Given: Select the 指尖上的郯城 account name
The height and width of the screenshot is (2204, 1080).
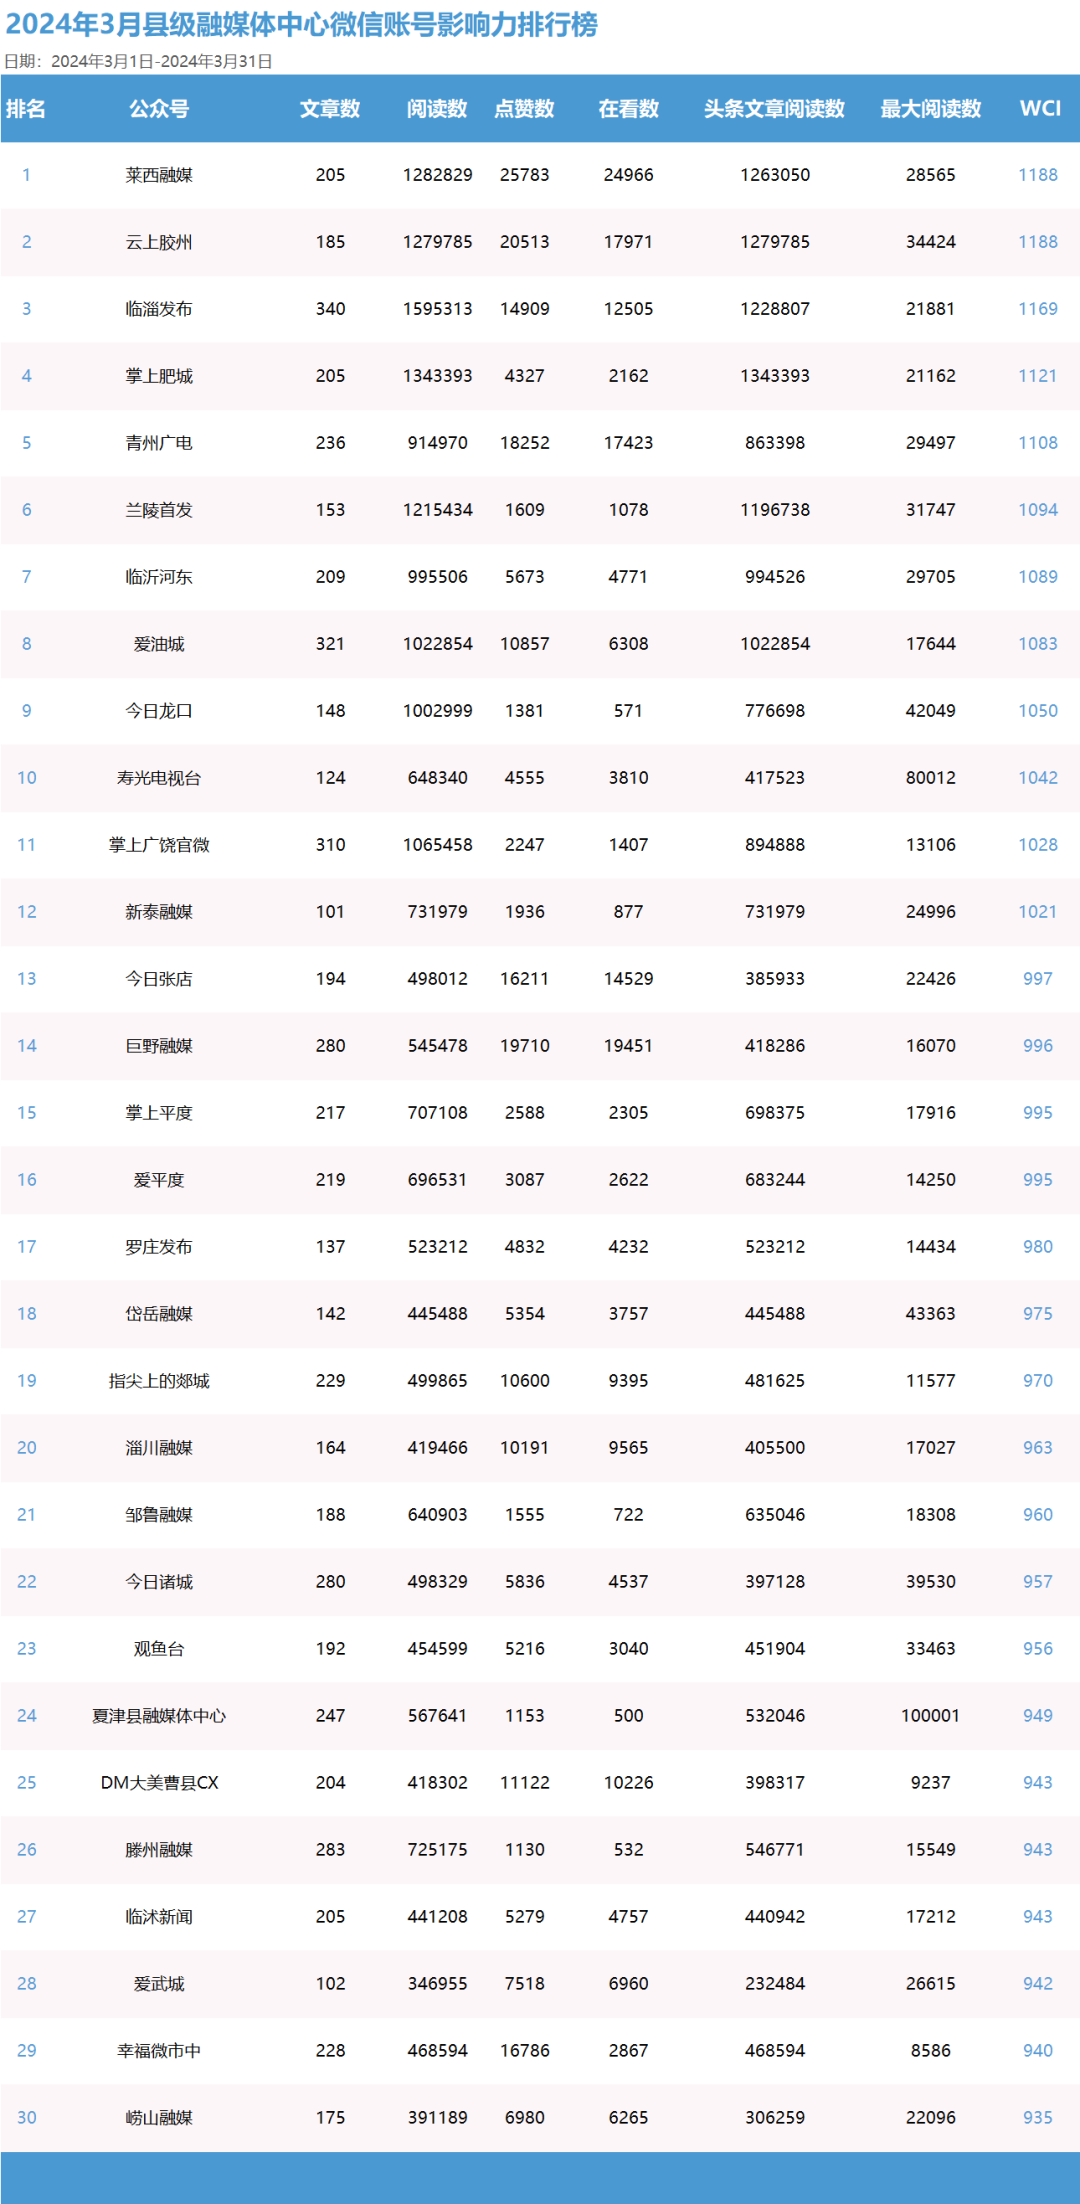Looking at the screenshot, I should coord(159,1381).
